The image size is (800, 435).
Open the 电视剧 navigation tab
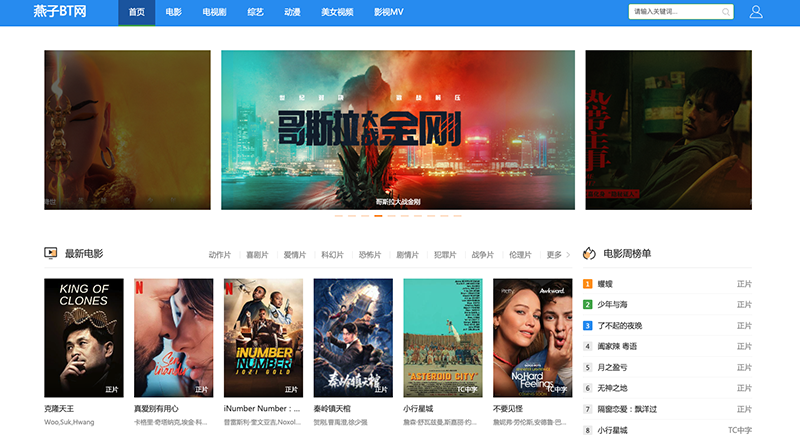(x=214, y=12)
